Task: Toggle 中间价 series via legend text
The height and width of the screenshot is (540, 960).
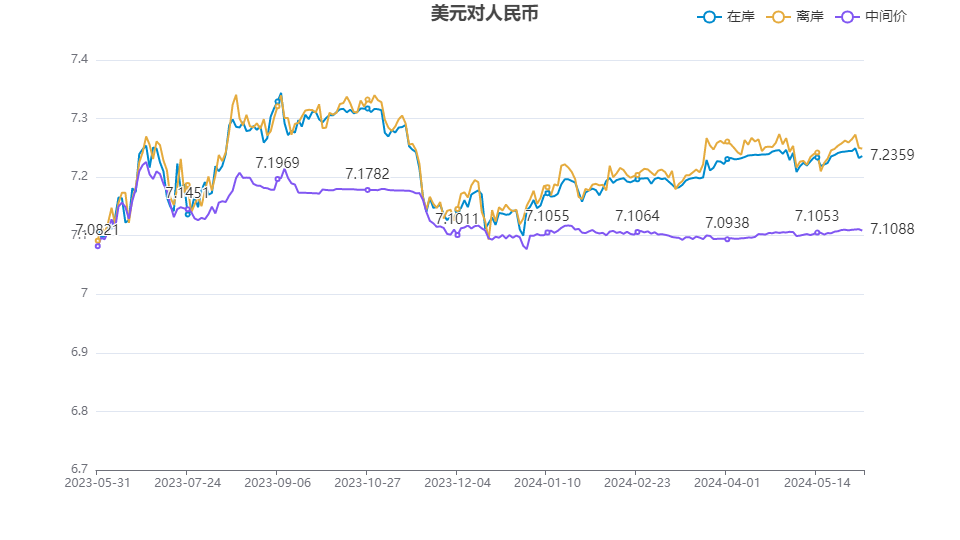Action: (886, 17)
